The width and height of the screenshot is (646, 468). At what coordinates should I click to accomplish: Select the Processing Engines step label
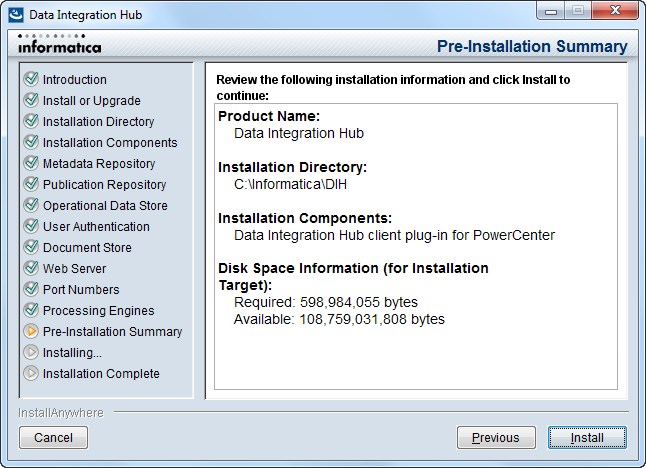98,311
